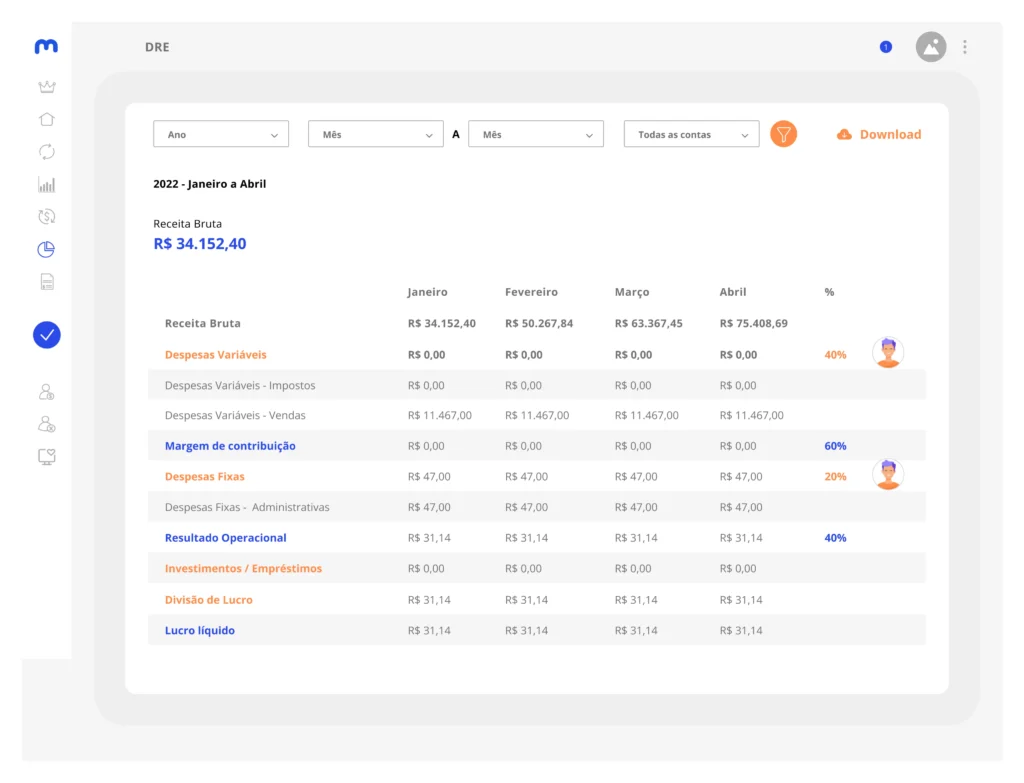Click the avatar next to Despesas Fixas

coord(888,474)
